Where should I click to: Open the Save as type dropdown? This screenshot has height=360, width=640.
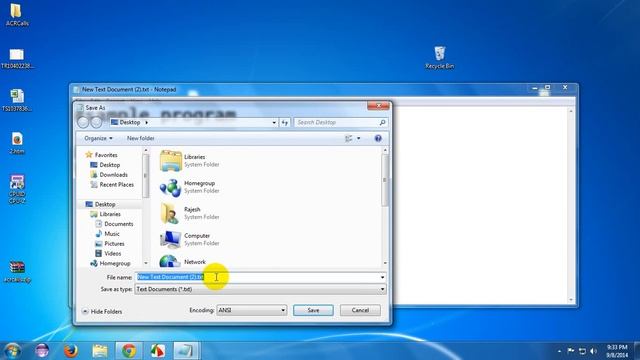tap(260, 289)
